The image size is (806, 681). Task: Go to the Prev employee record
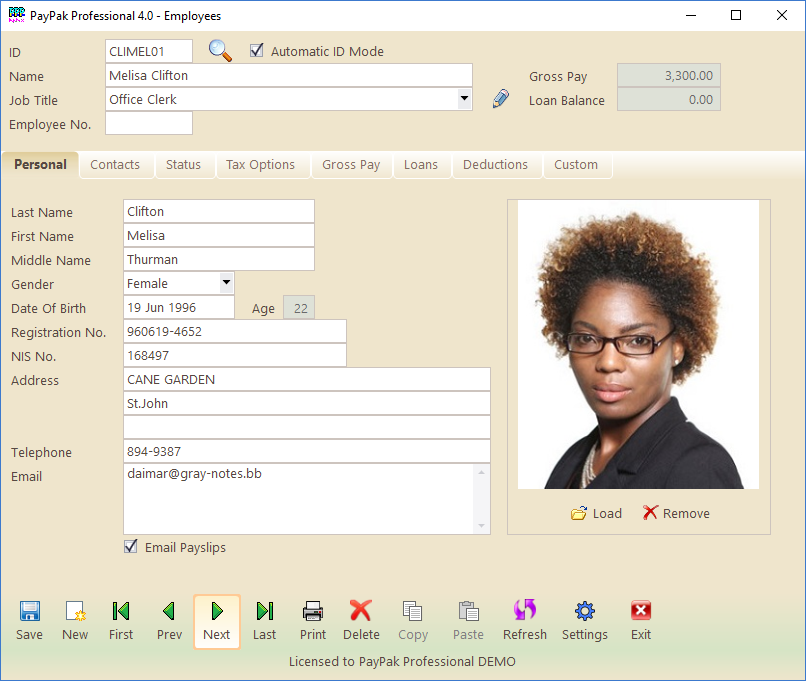click(169, 620)
